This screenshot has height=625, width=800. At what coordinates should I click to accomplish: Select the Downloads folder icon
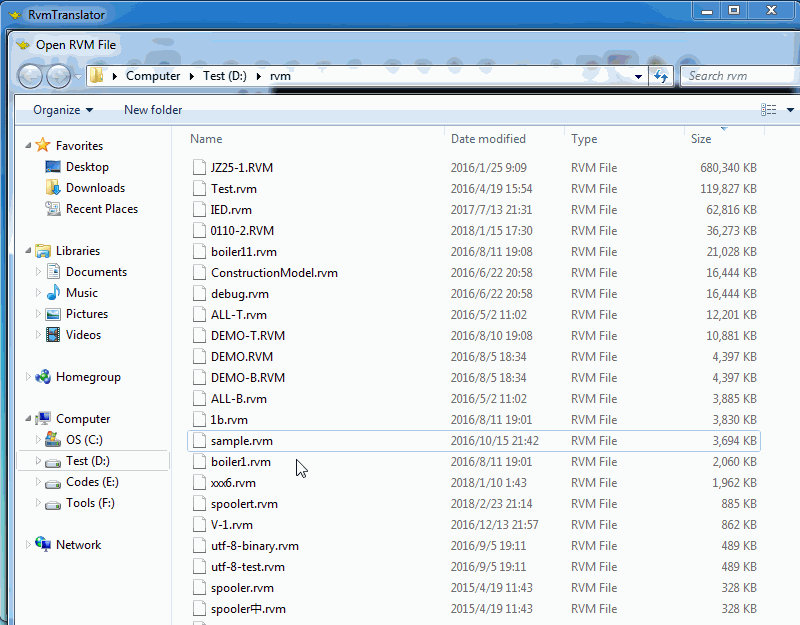[53, 188]
